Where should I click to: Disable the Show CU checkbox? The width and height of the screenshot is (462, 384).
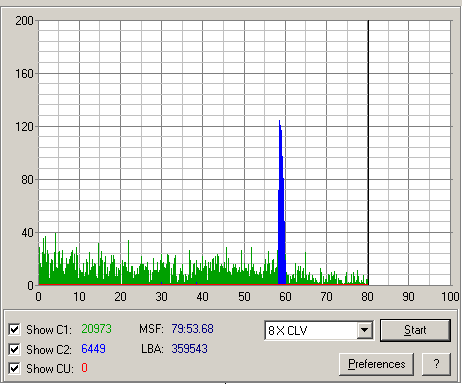click(14, 369)
